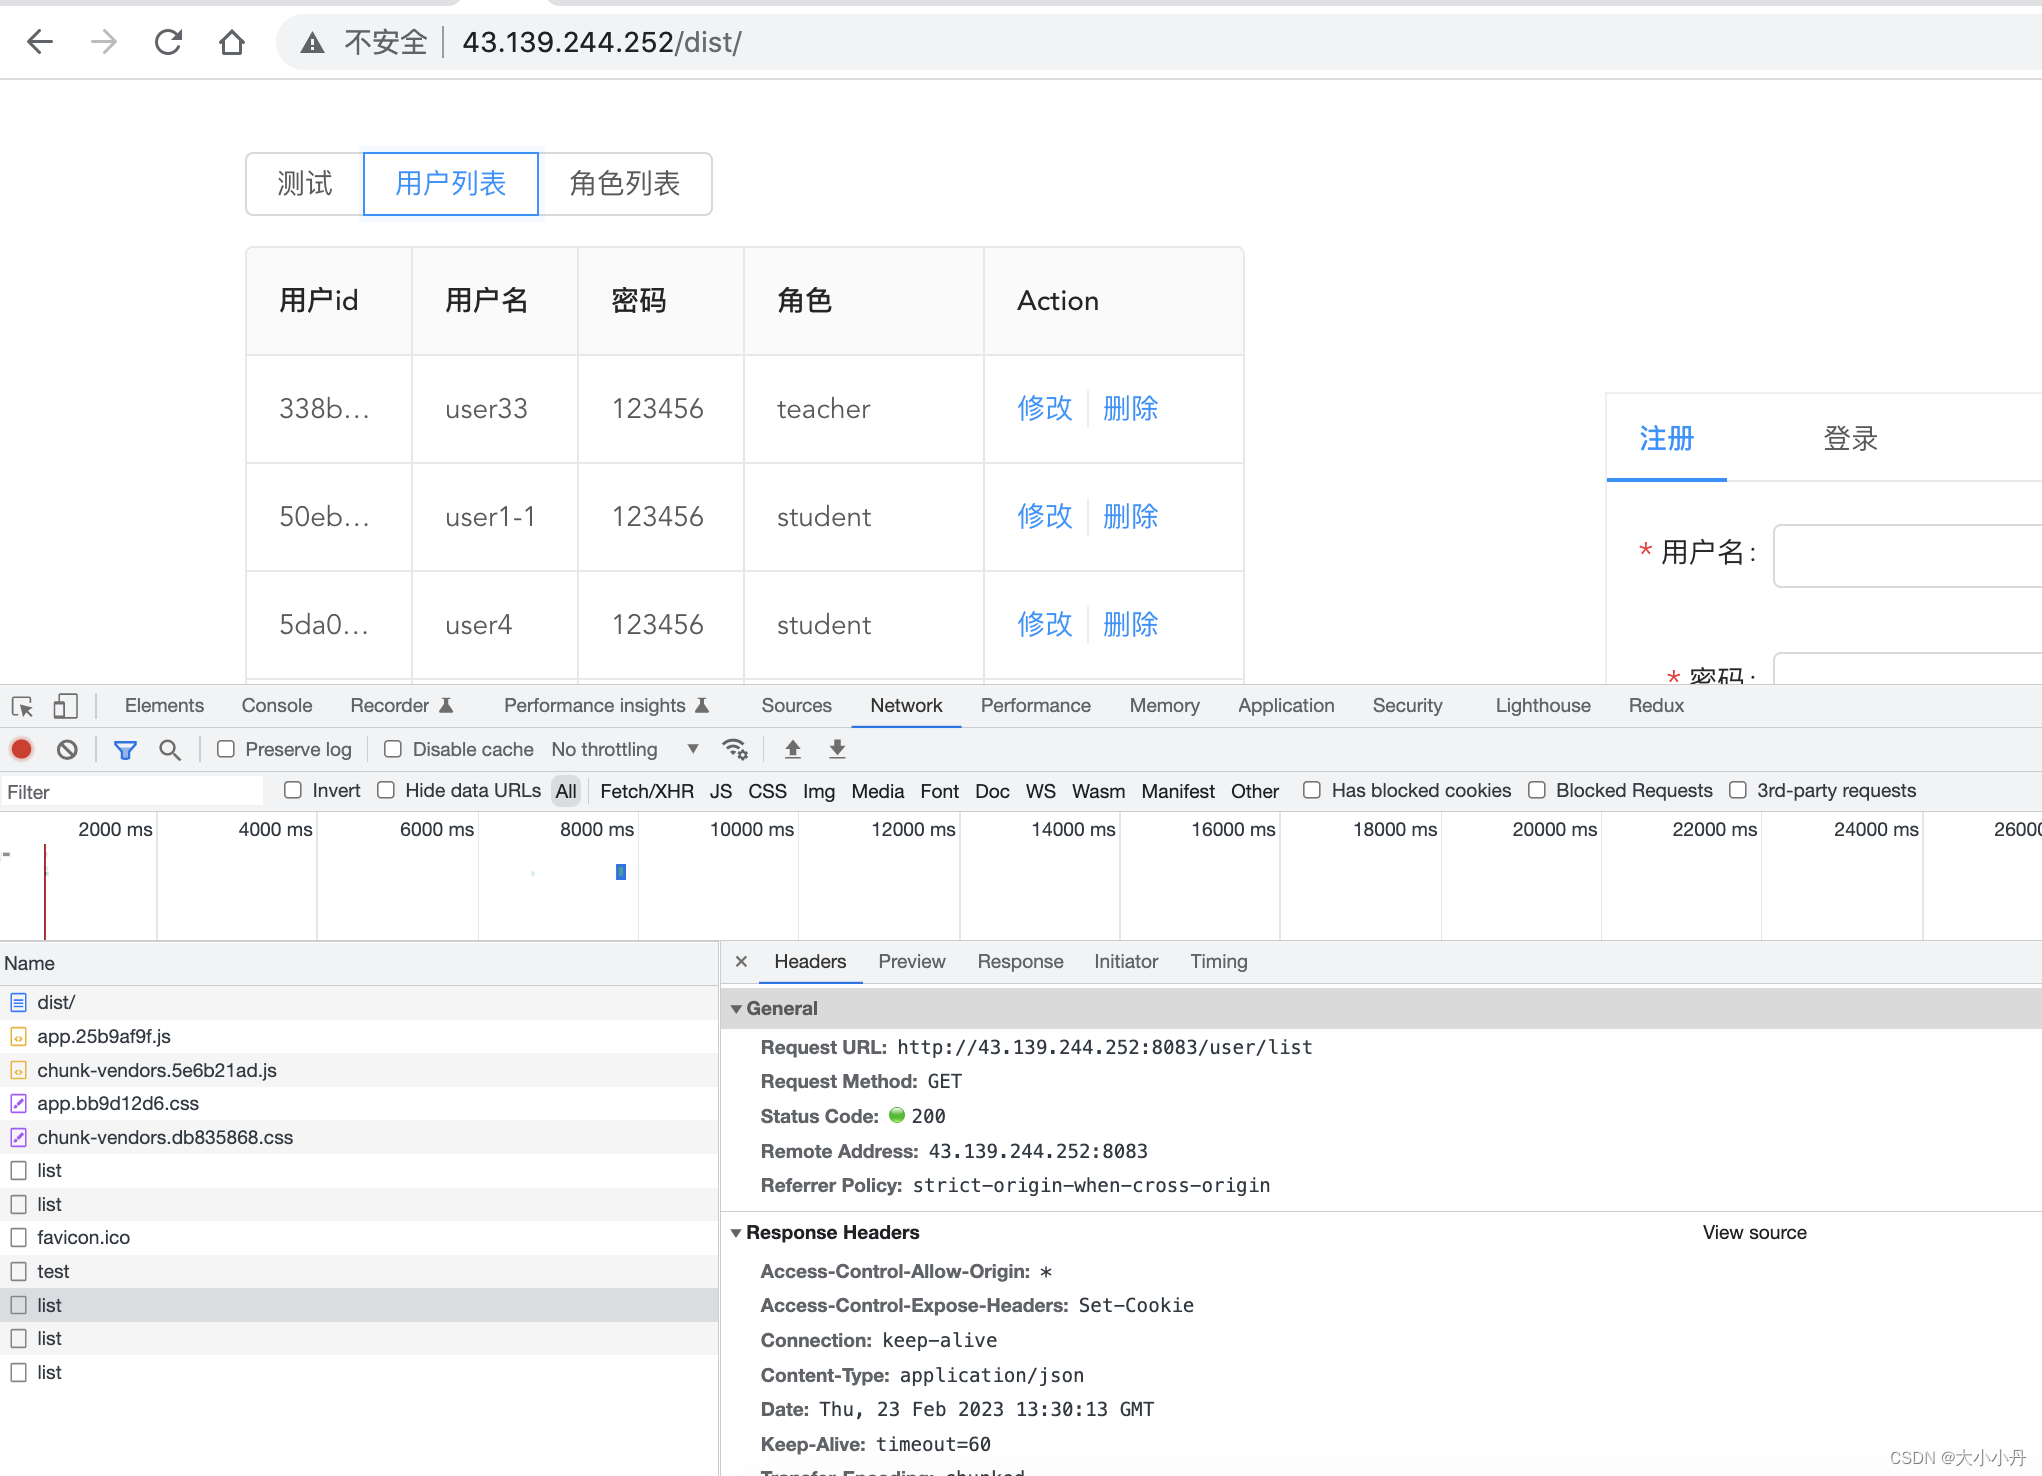Click the clear network log icon
Screen dimensions: 2042x1476
coord(65,750)
